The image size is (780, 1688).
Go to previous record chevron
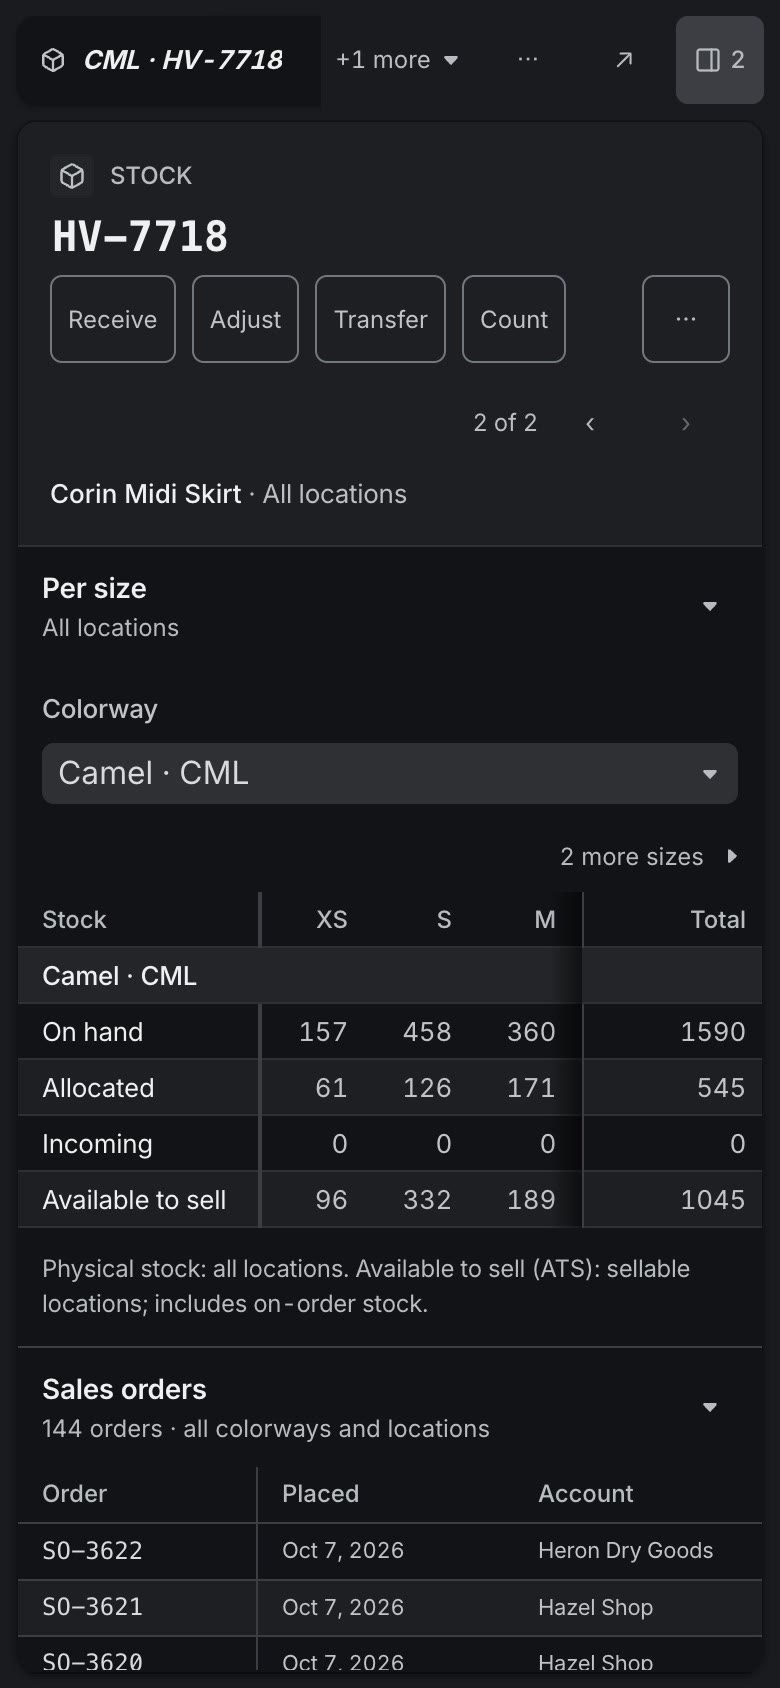click(x=590, y=423)
